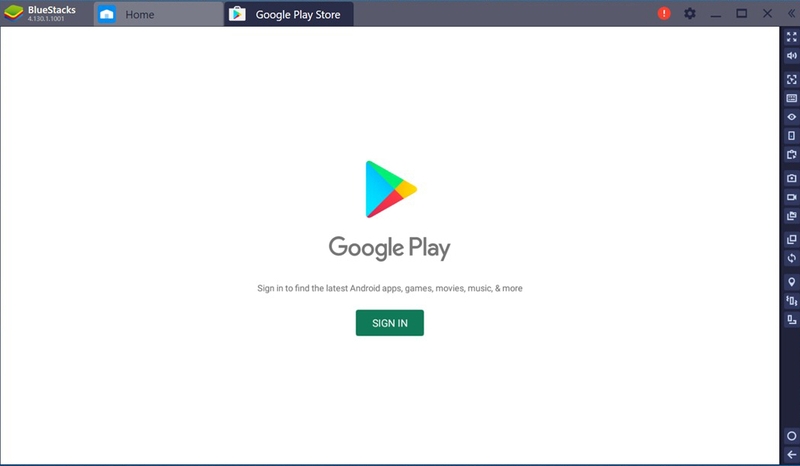Viewport: 800px width, 466px height.
Task: Click the 'Google Play' wordmark text
Action: 389,249
